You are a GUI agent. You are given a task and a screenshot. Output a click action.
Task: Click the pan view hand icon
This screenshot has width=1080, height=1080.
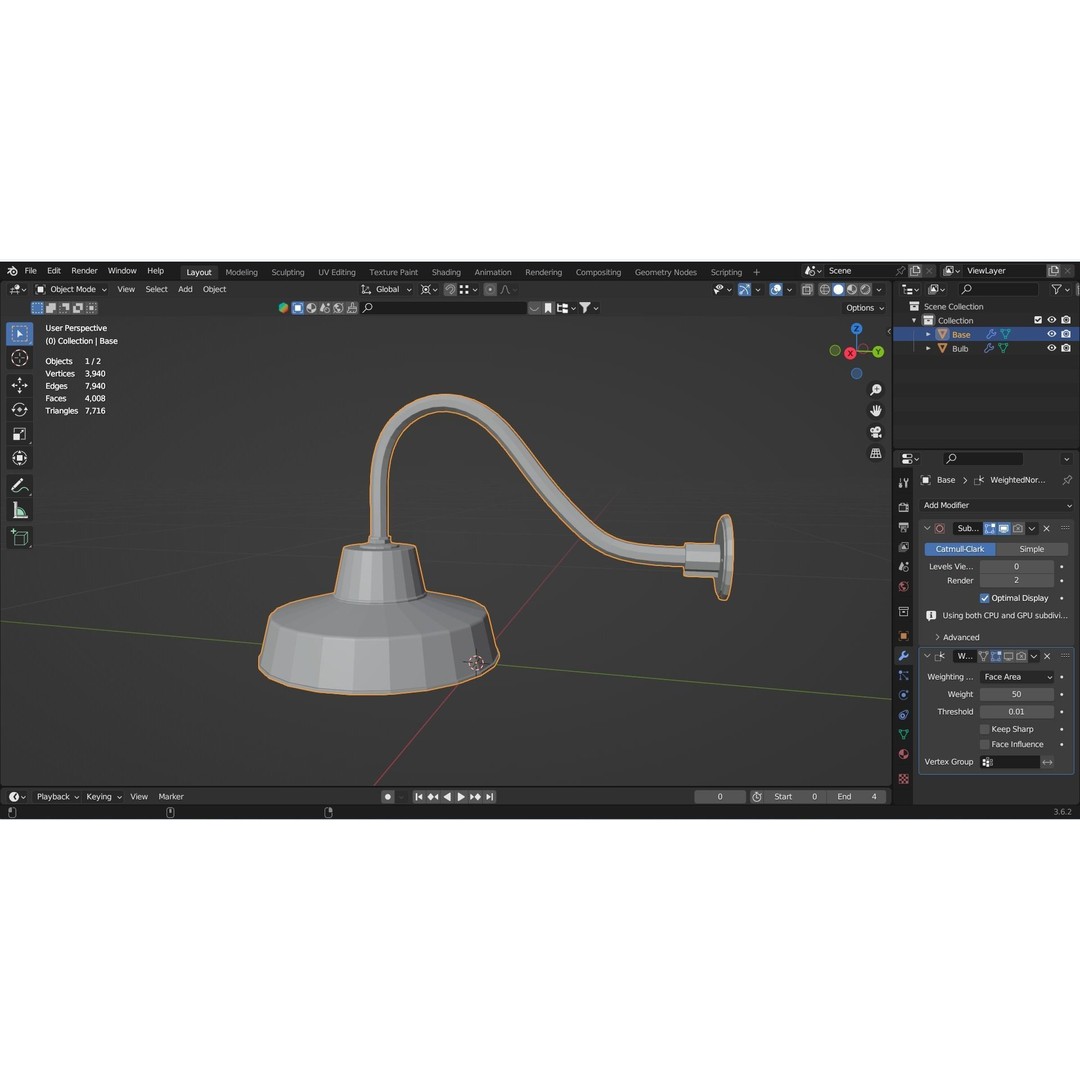pos(875,411)
